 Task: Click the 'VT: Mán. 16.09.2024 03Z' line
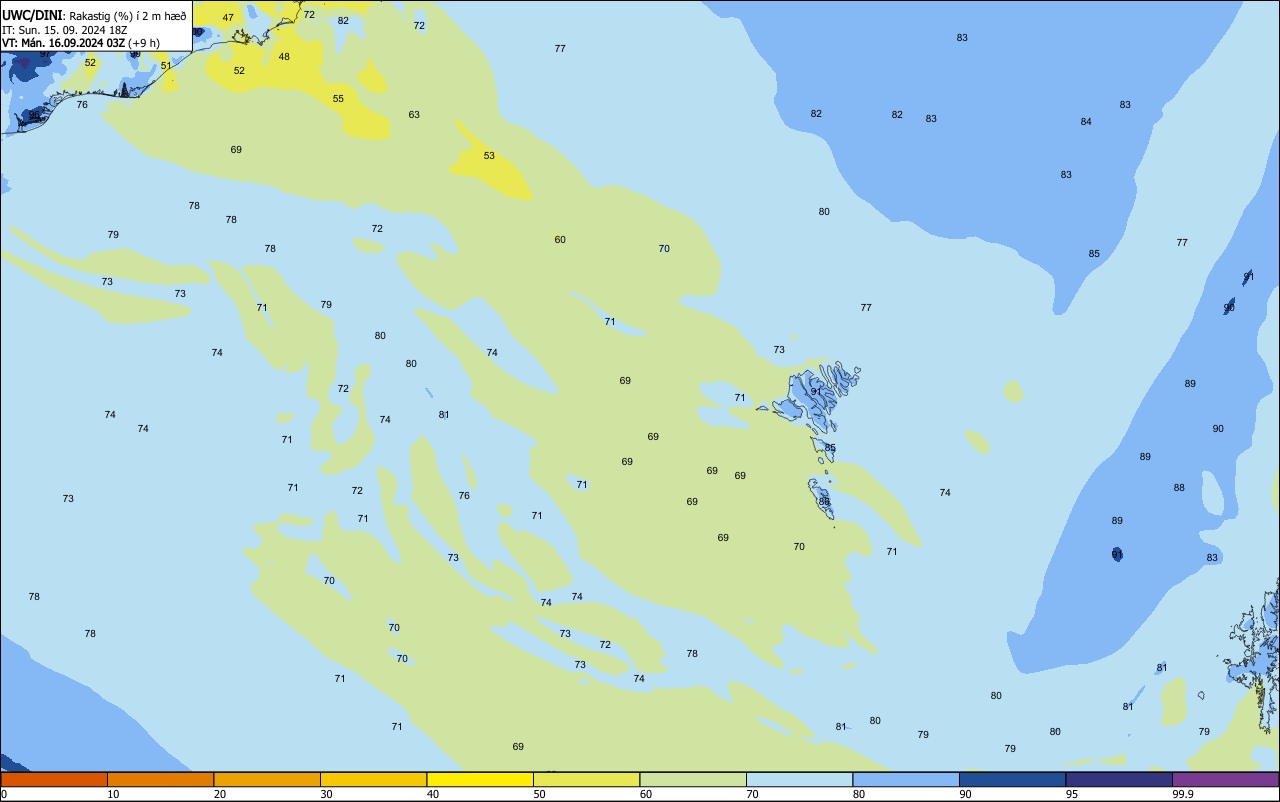tap(63, 43)
